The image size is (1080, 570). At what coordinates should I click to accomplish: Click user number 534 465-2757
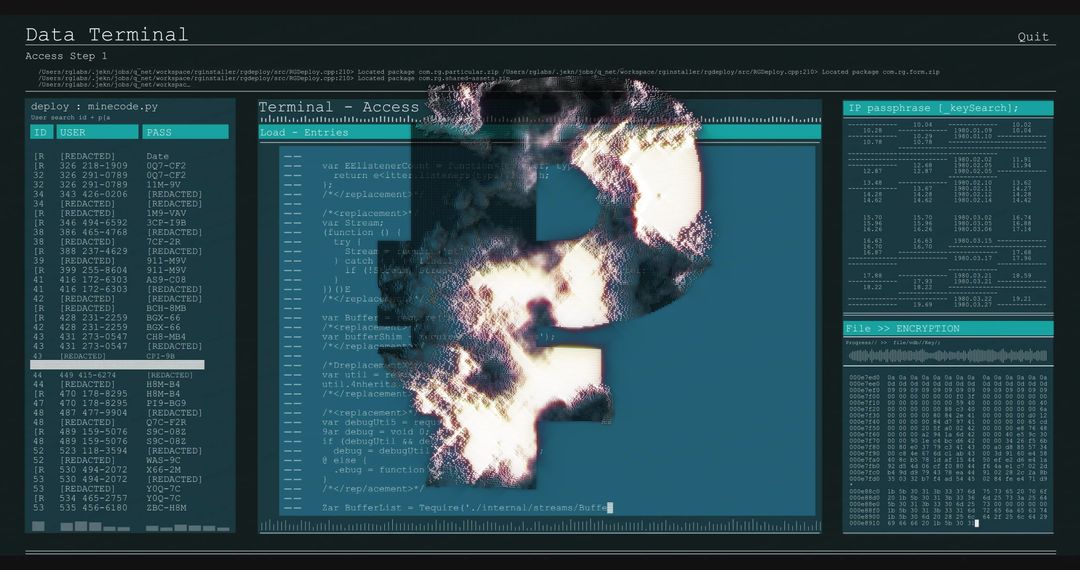(93, 498)
